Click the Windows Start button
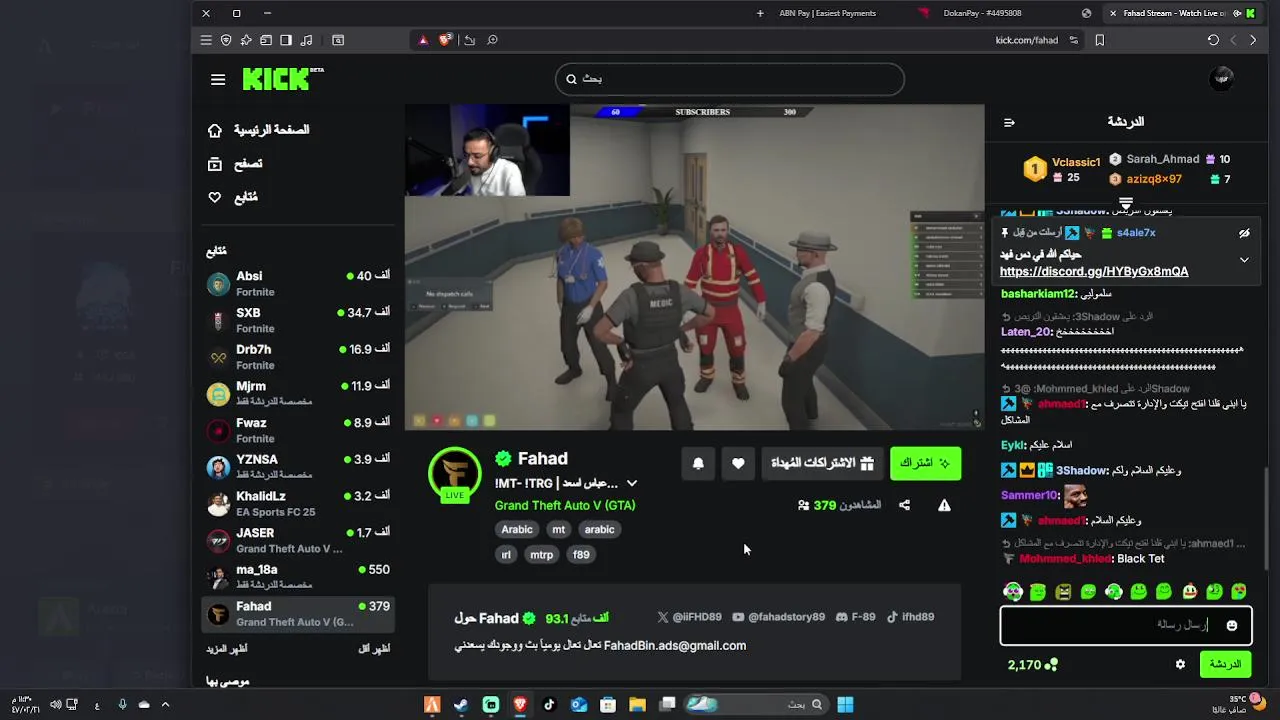Viewport: 1280px width, 720px height. [845, 705]
